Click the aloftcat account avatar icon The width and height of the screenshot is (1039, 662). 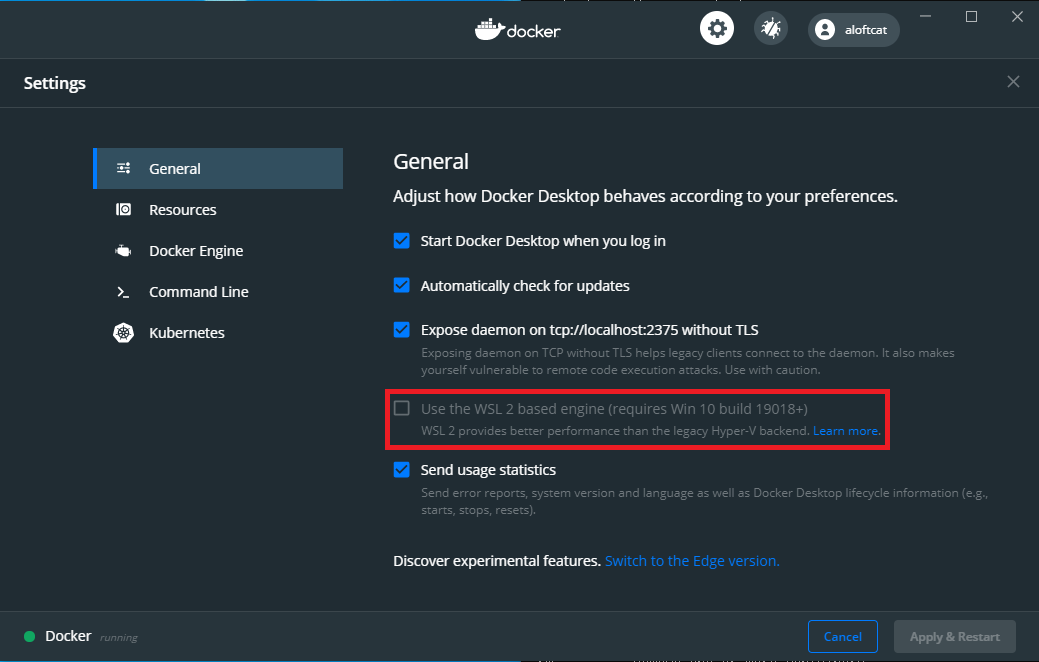tap(825, 30)
